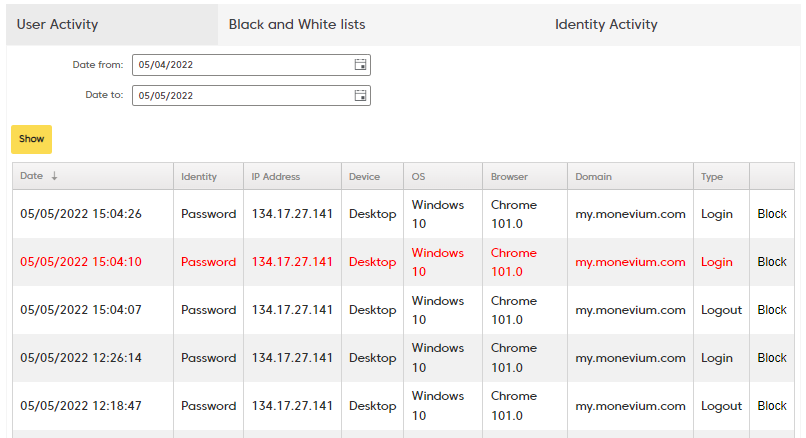Click Desktop device in 12:26:14 row
This screenshot has width=806, height=438.
coord(372,358)
